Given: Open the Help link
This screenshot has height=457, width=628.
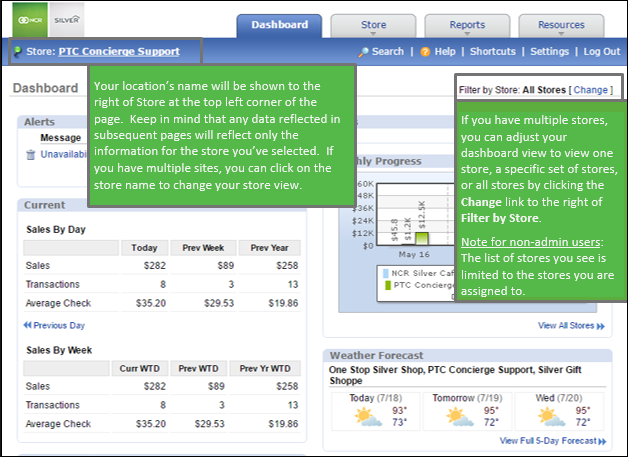Looking at the screenshot, I should coord(445,52).
